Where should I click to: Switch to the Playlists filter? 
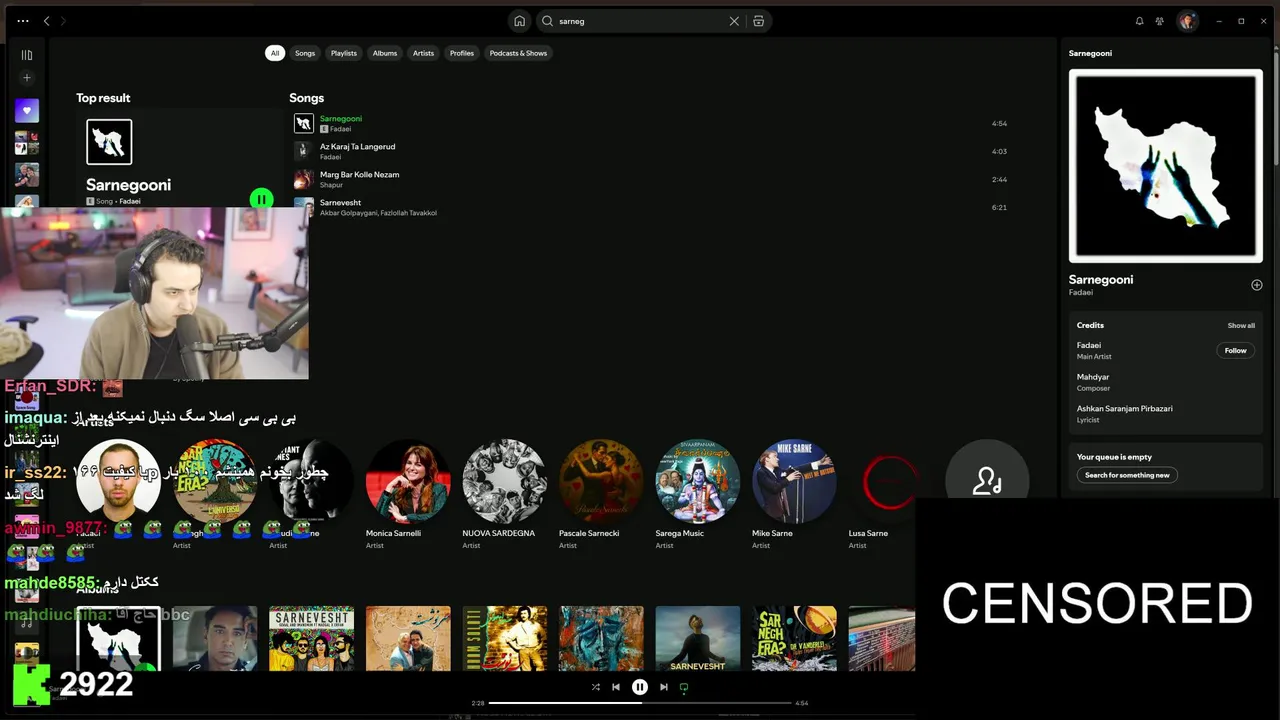pyautogui.click(x=344, y=53)
